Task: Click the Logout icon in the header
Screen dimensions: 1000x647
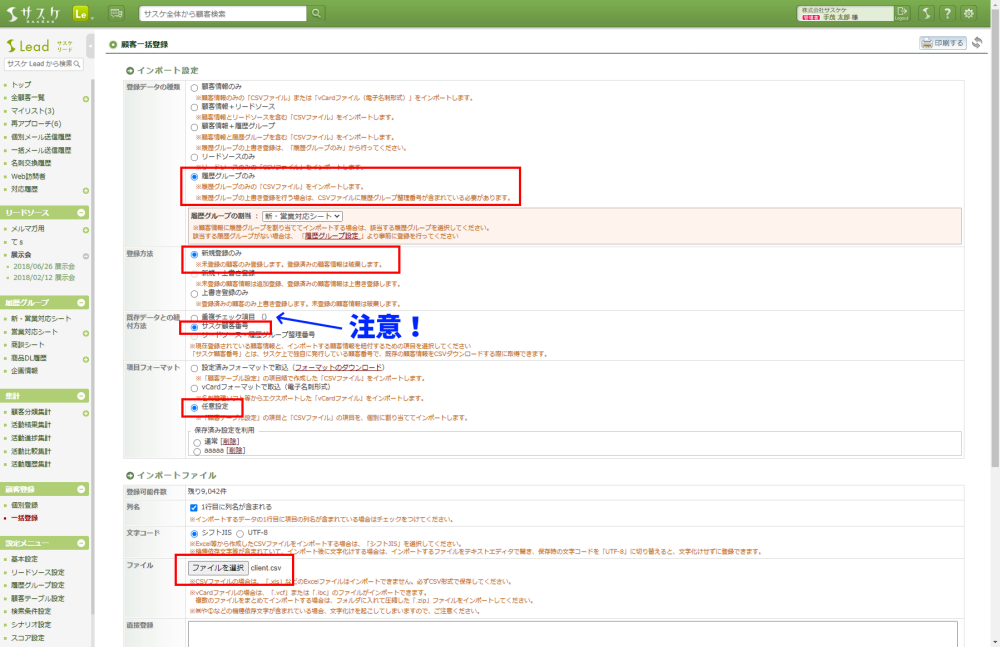Action: (x=902, y=13)
